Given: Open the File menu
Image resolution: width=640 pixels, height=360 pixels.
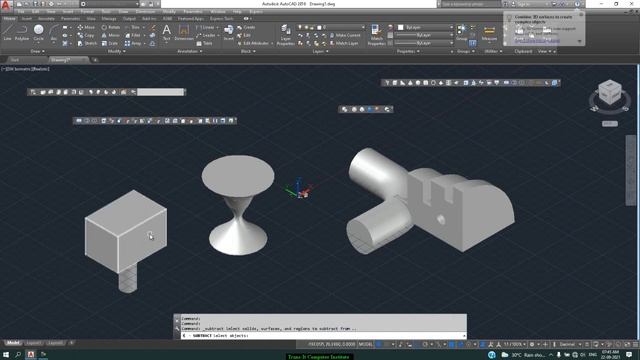Looking at the screenshot, I should [20, 12].
